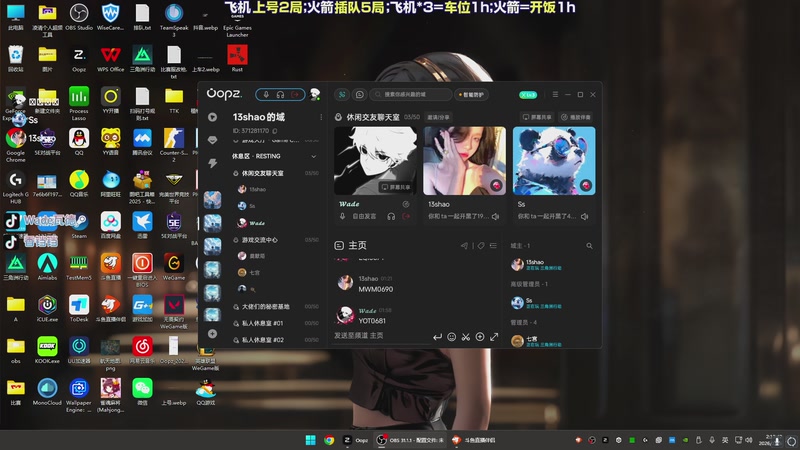Click the 智能防护 button

[471, 94]
